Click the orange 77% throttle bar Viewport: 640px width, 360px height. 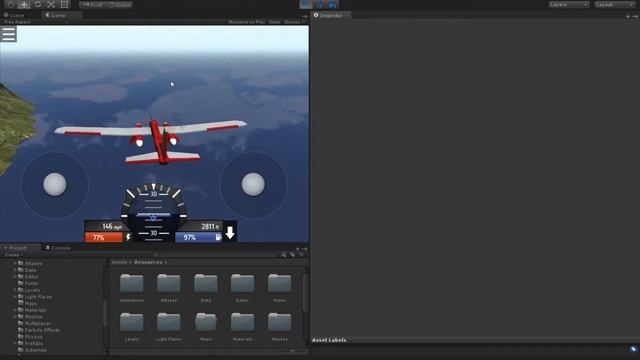pos(104,237)
